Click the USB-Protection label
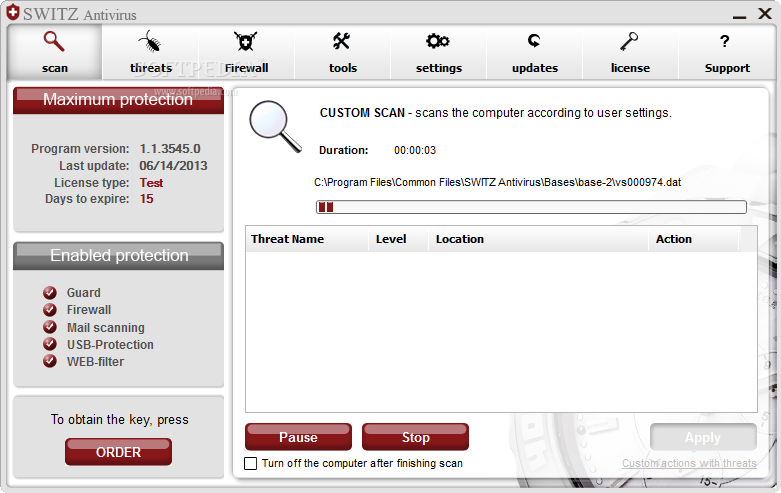 coord(110,345)
